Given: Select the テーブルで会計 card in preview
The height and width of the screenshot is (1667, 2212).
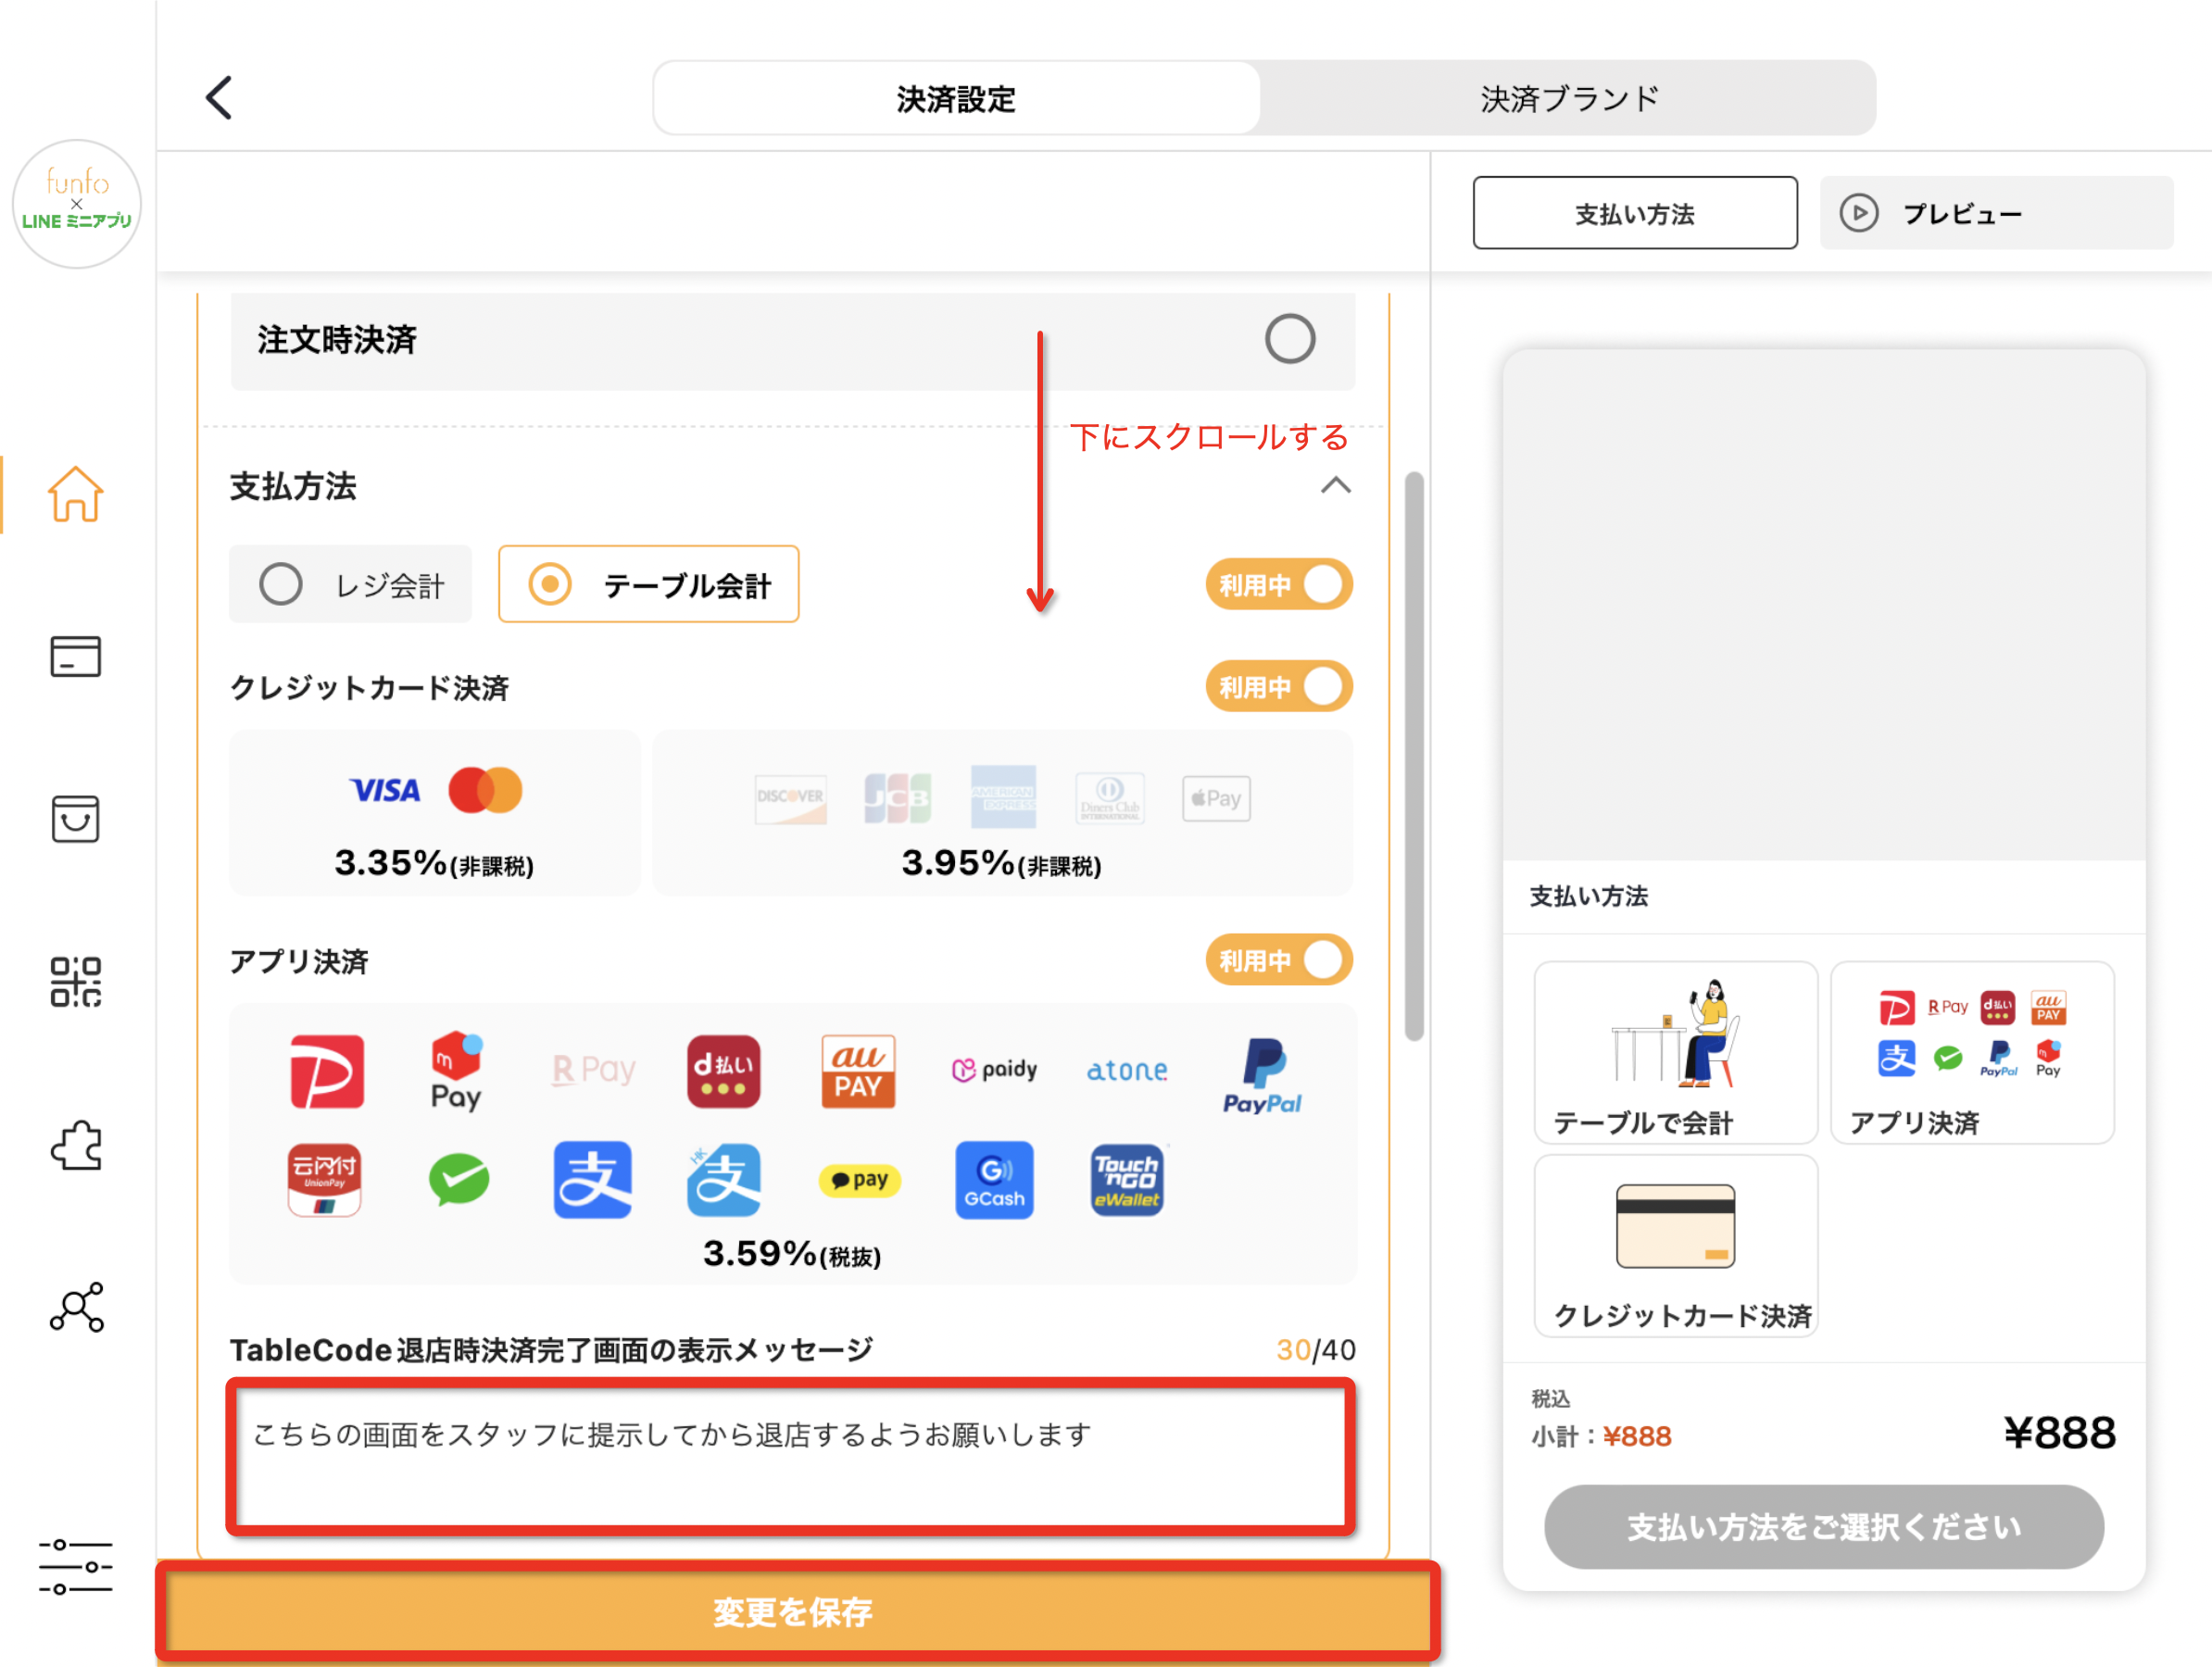Looking at the screenshot, I should click(x=1676, y=1053).
